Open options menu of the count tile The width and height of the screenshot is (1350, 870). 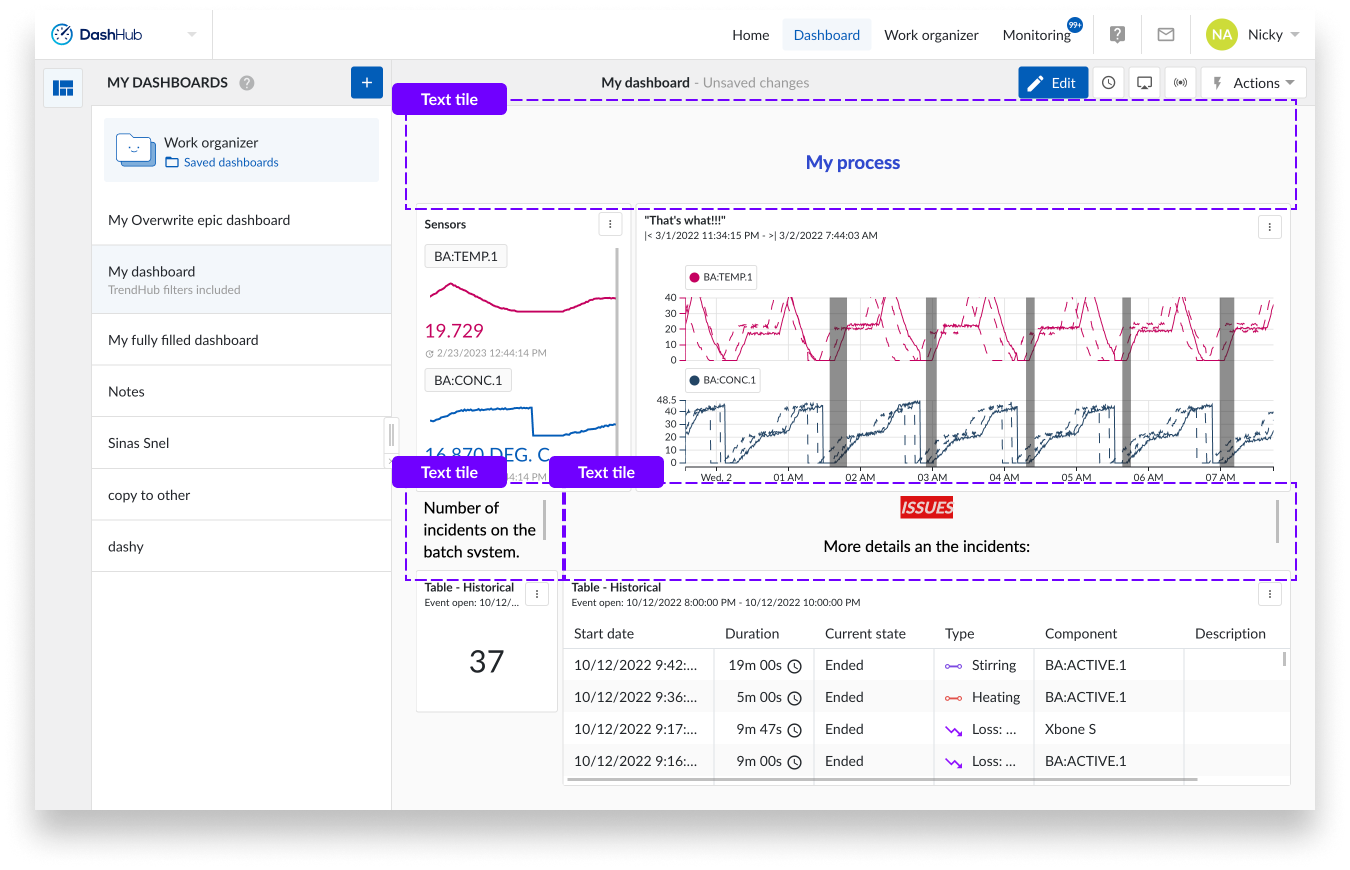pyautogui.click(x=537, y=594)
